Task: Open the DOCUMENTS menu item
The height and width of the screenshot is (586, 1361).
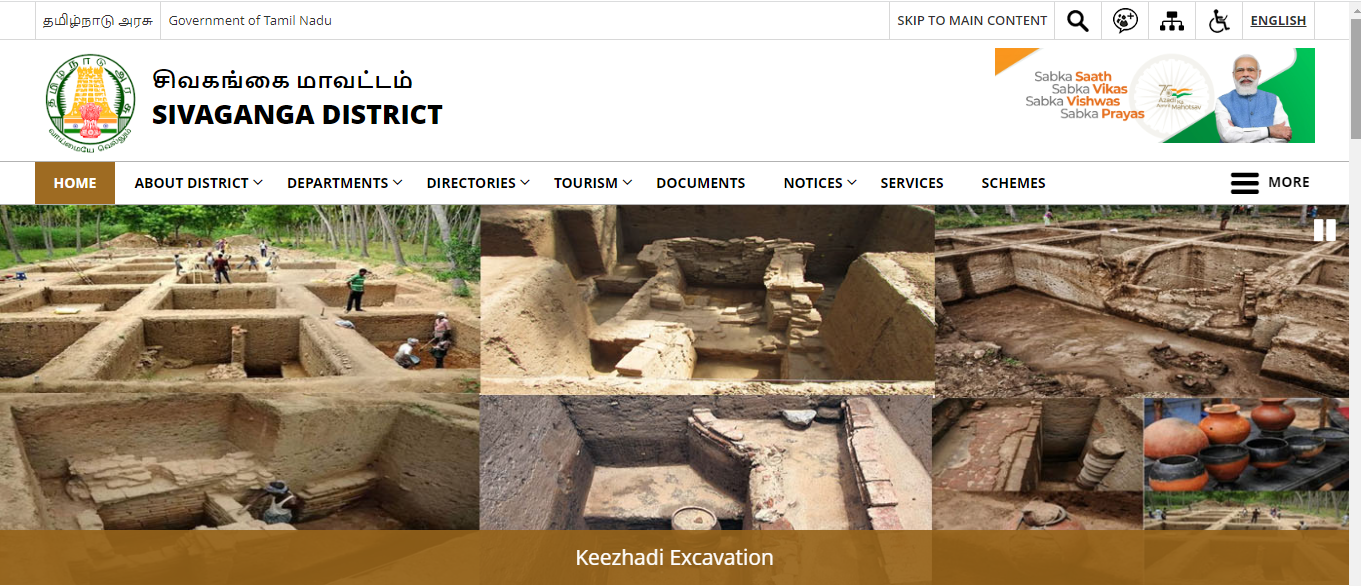Action: pyautogui.click(x=701, y=183)
